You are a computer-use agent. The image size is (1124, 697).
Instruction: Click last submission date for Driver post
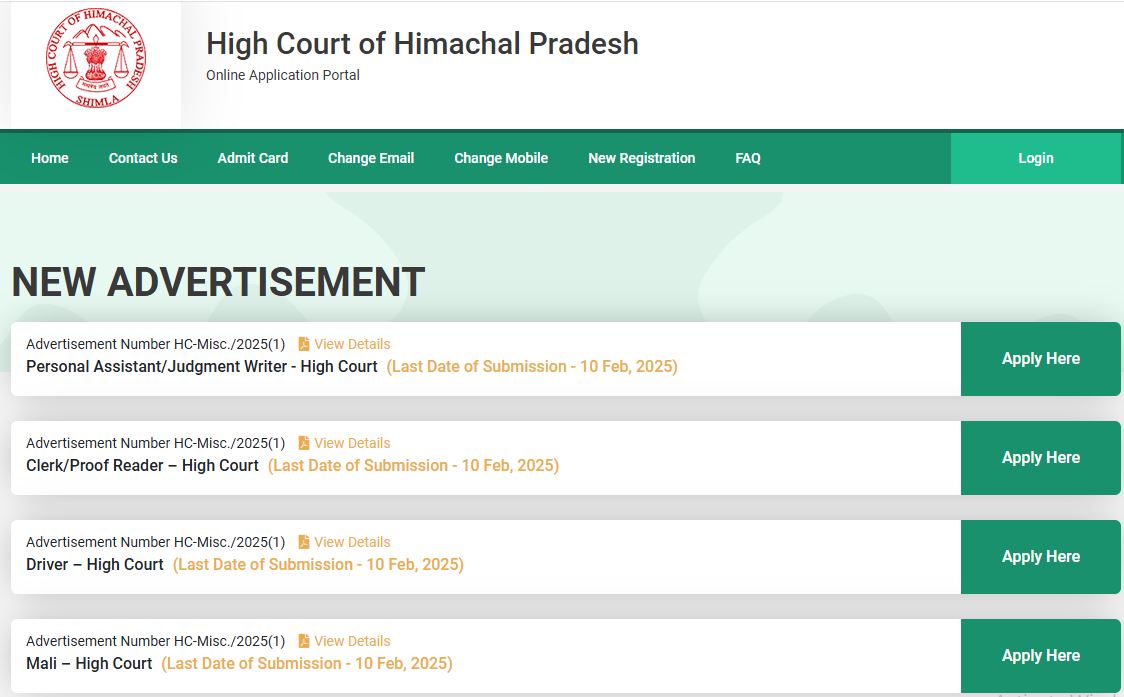point(318,564)
